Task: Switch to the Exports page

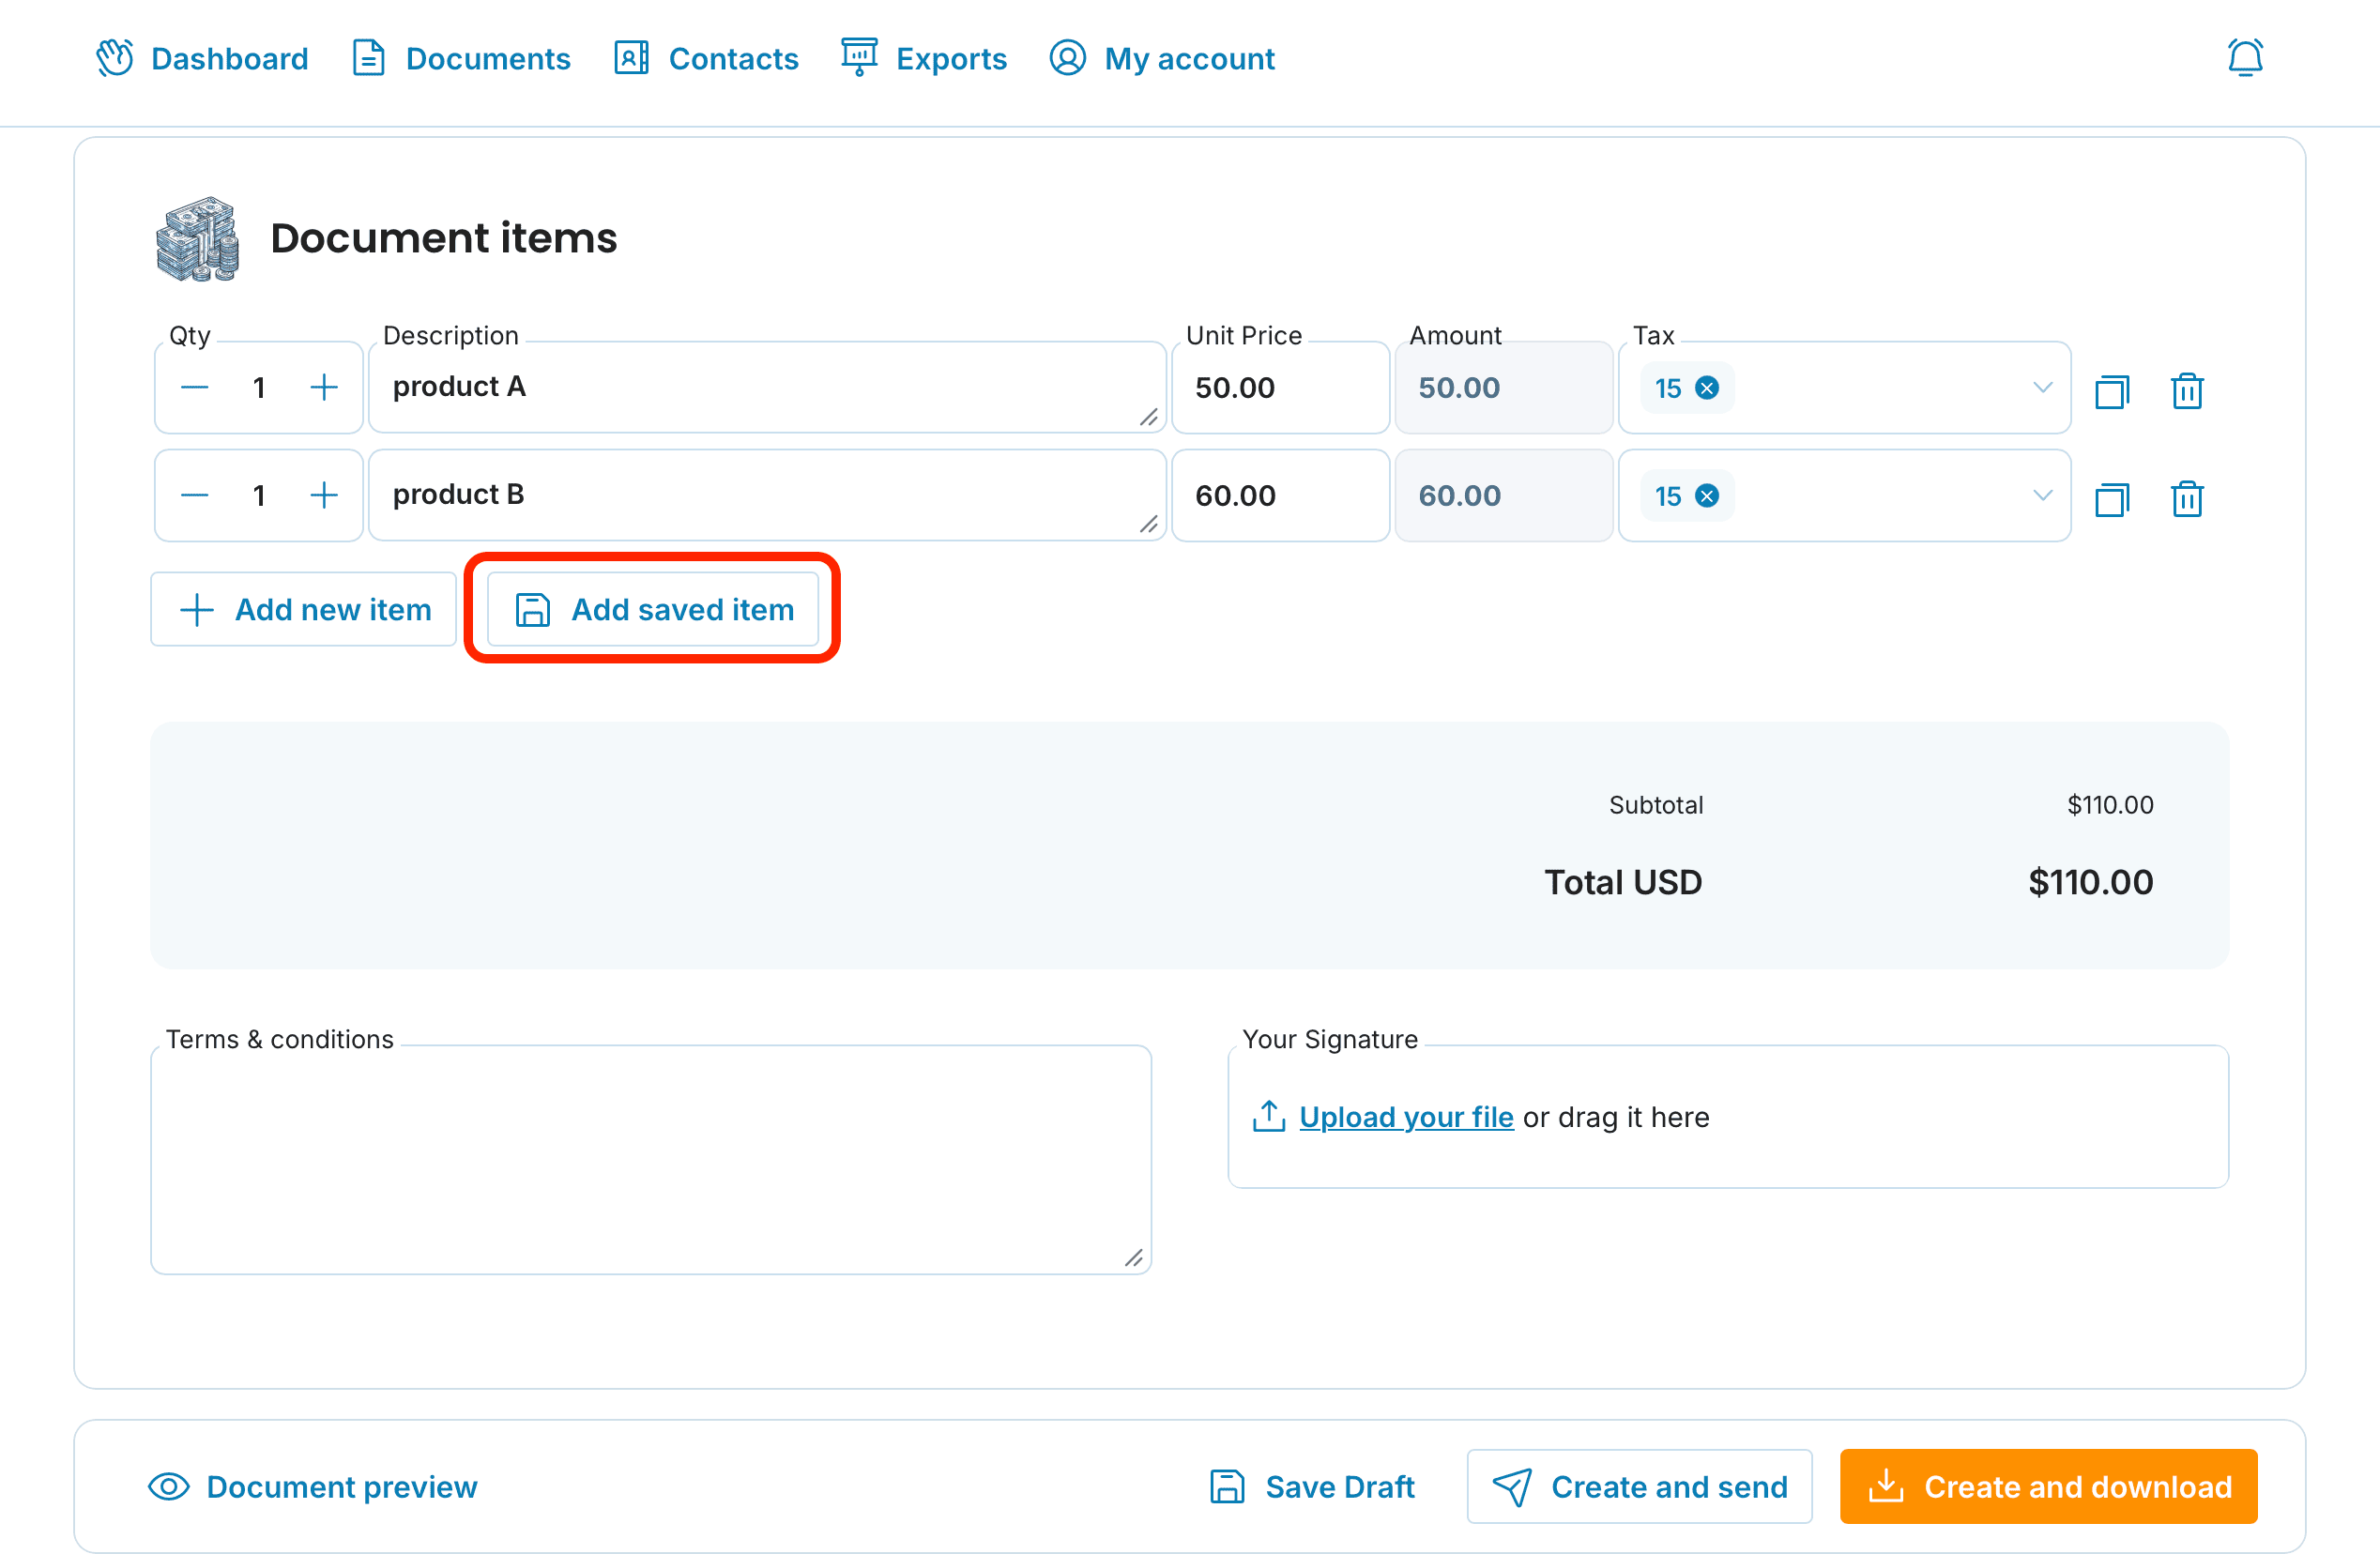Action: coord(924,58)
